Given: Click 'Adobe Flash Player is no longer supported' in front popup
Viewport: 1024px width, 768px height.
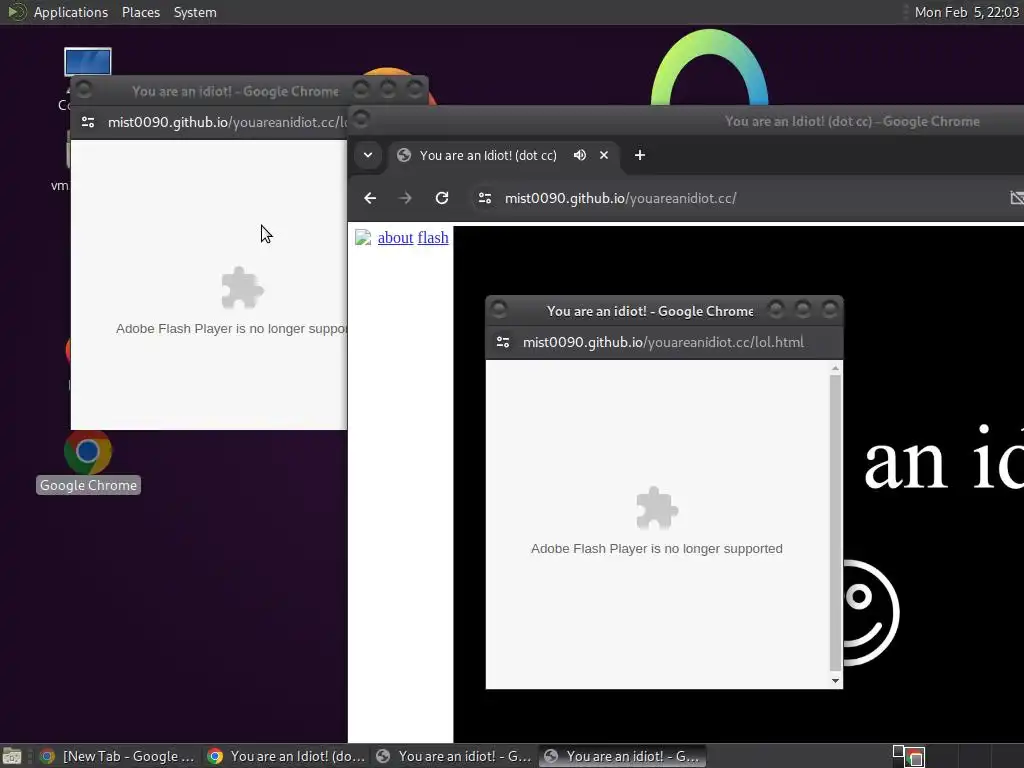Looking at the screenshot, I should point(656,549).
